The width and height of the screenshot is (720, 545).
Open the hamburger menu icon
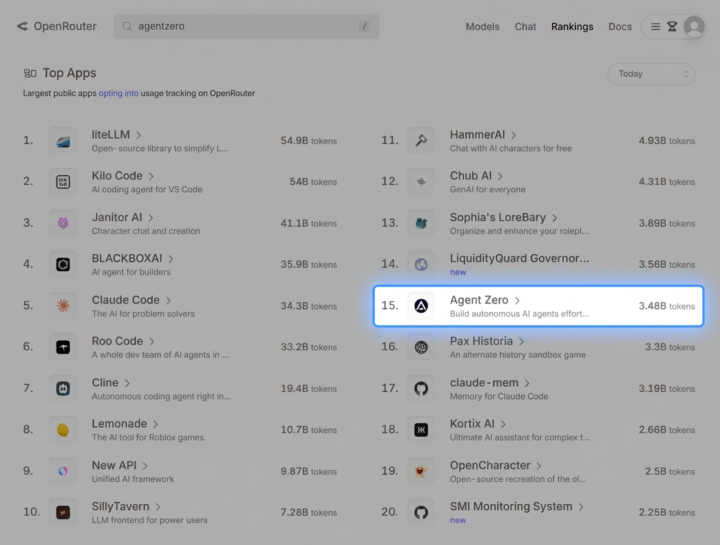click(655, 27)
